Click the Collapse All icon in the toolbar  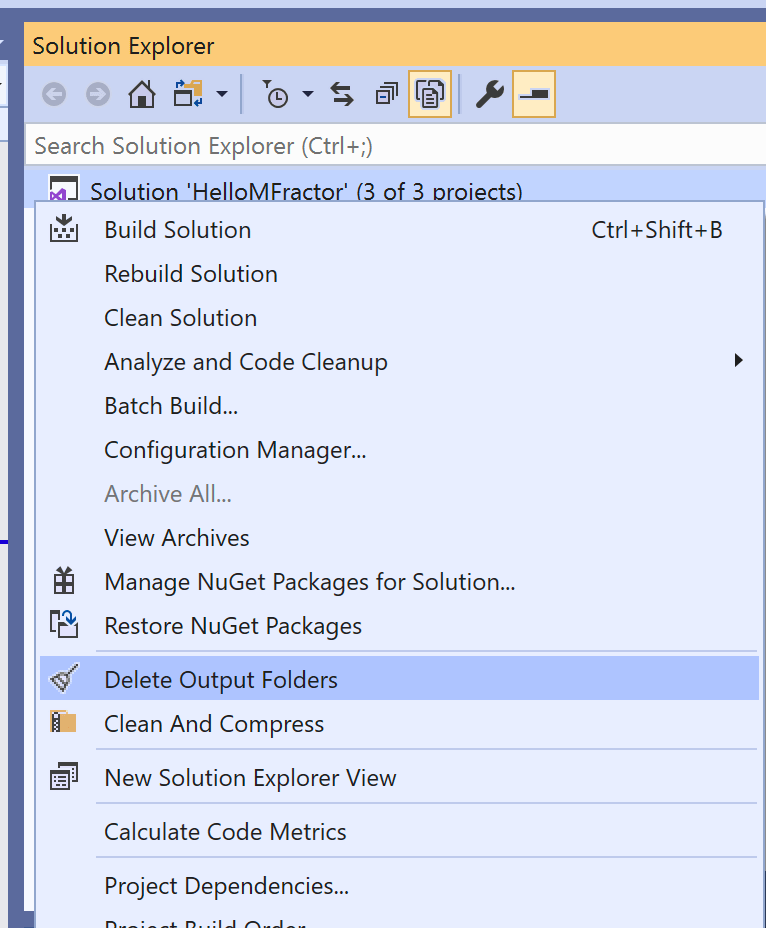(x=386, y=95)
